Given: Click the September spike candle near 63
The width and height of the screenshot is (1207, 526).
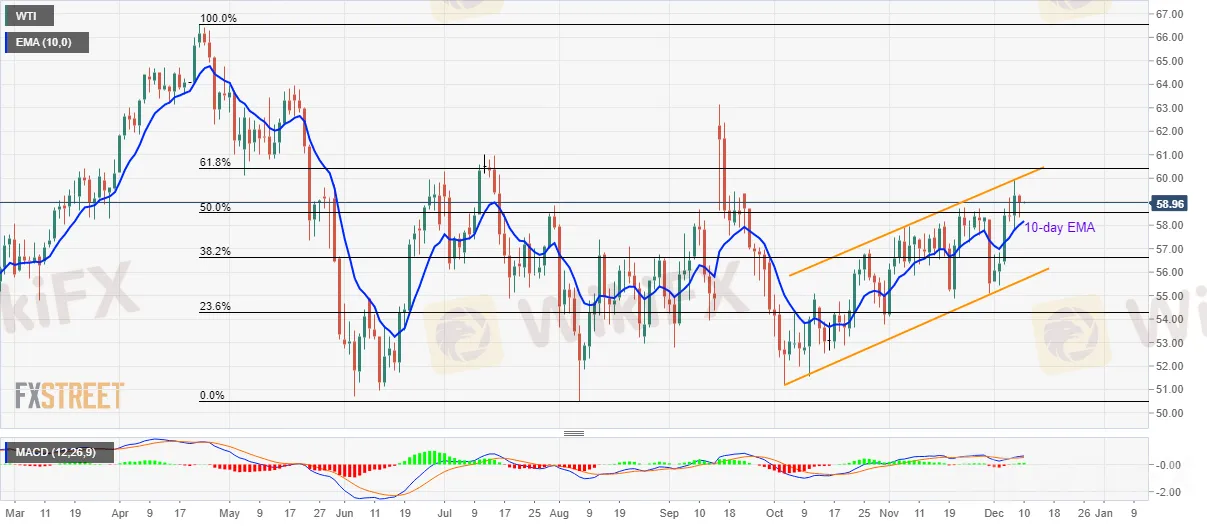Looking at the screenshot, I should (x=720, y=140).
